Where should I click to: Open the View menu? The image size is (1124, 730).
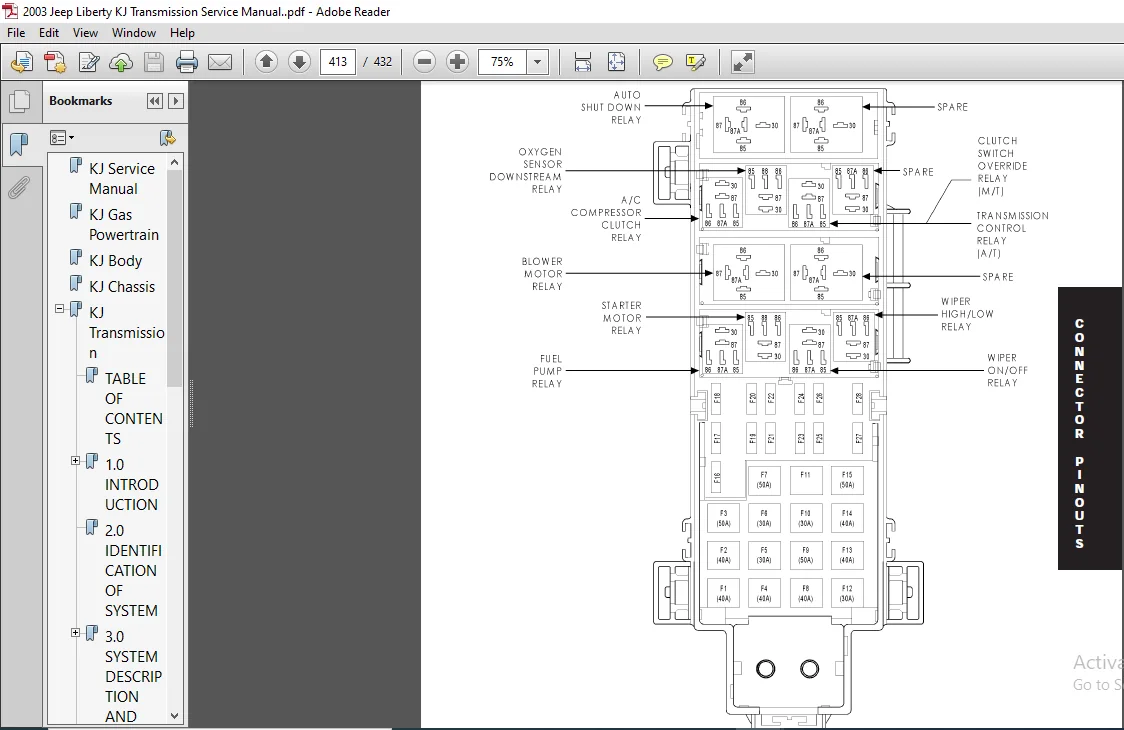click(85, 33)
